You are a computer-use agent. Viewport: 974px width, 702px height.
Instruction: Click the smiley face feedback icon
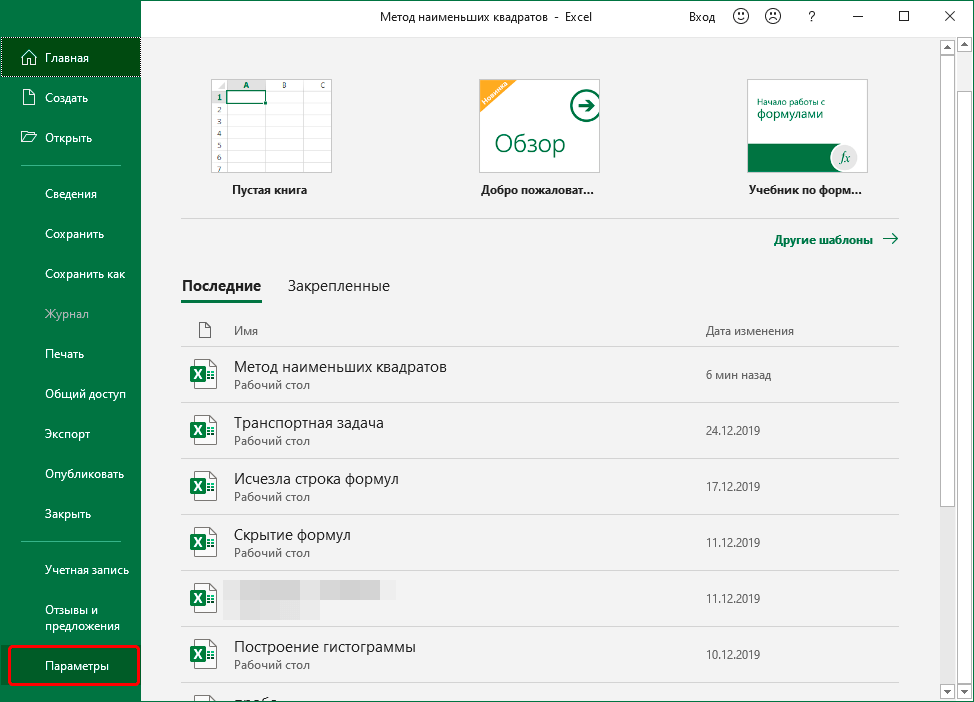tap(741, 17)
